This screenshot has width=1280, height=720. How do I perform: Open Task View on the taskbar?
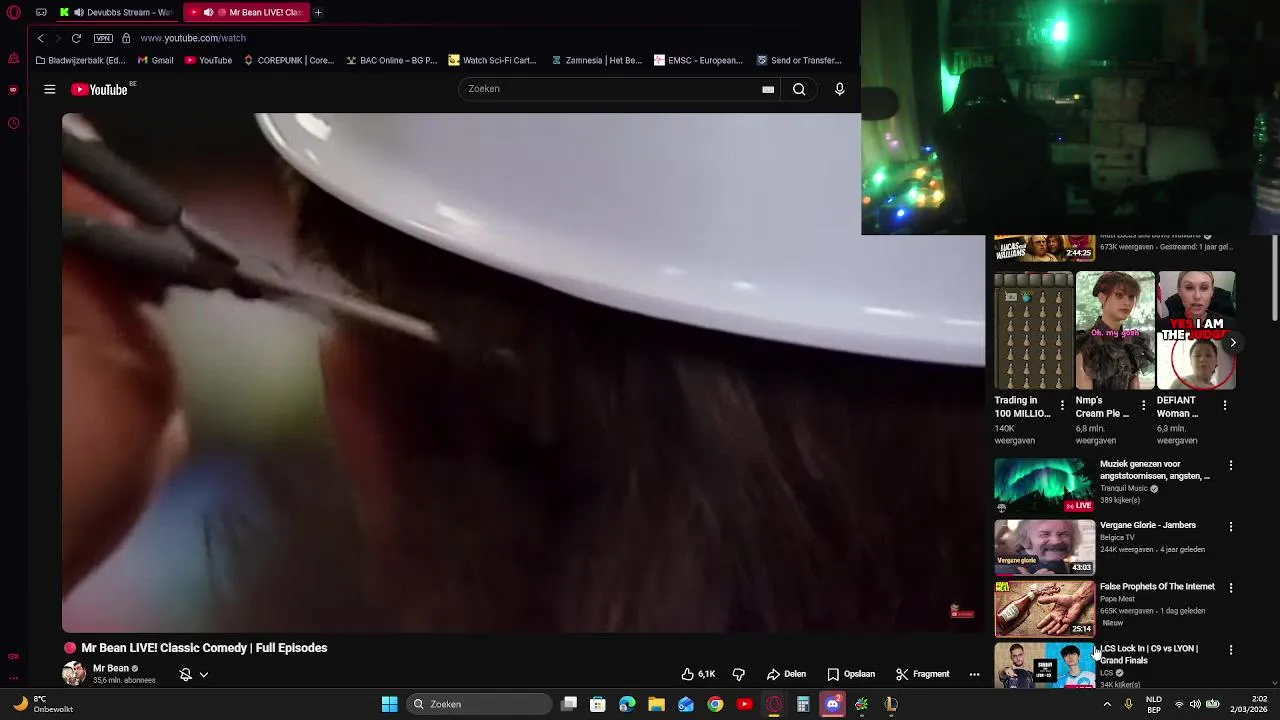569,704
